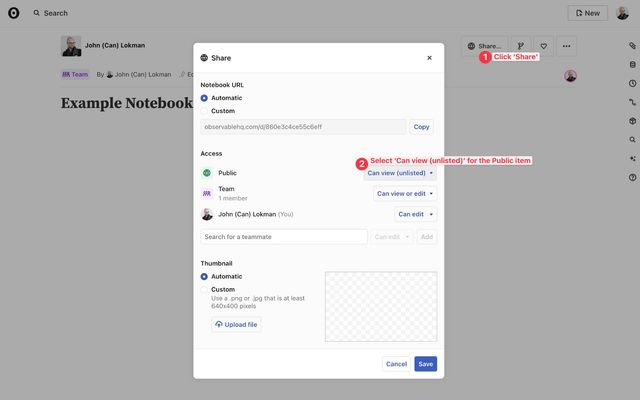Open the three-dot more options menu

pos(567,46)
